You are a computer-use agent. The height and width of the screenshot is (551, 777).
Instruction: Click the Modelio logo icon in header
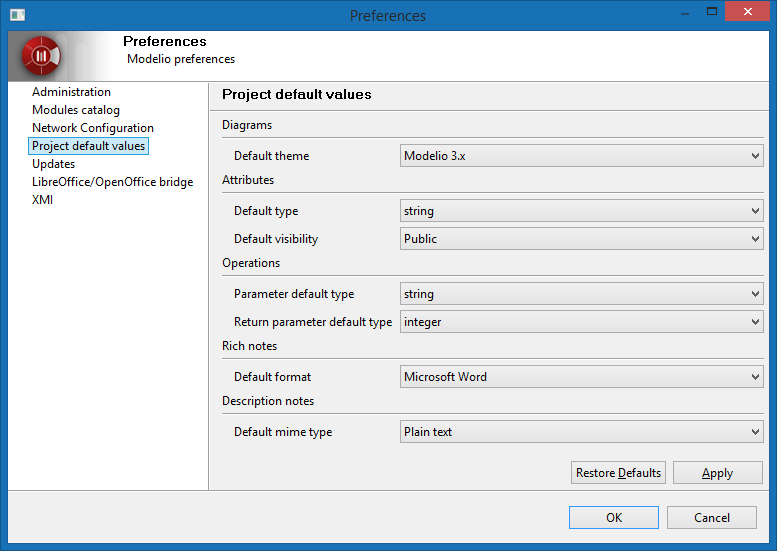[41, 56]
